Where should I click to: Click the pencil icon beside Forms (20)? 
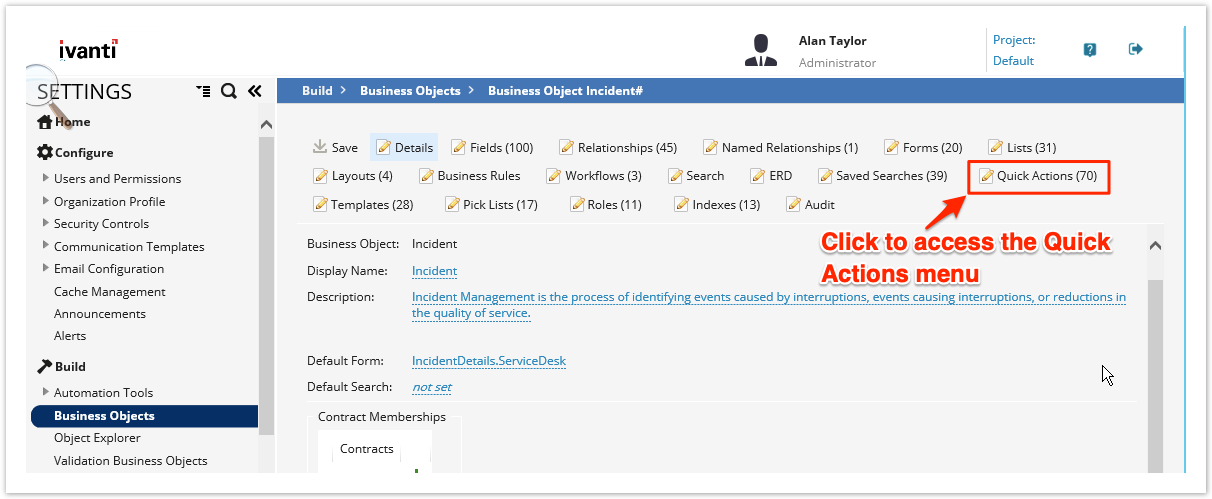pos(892,147)
